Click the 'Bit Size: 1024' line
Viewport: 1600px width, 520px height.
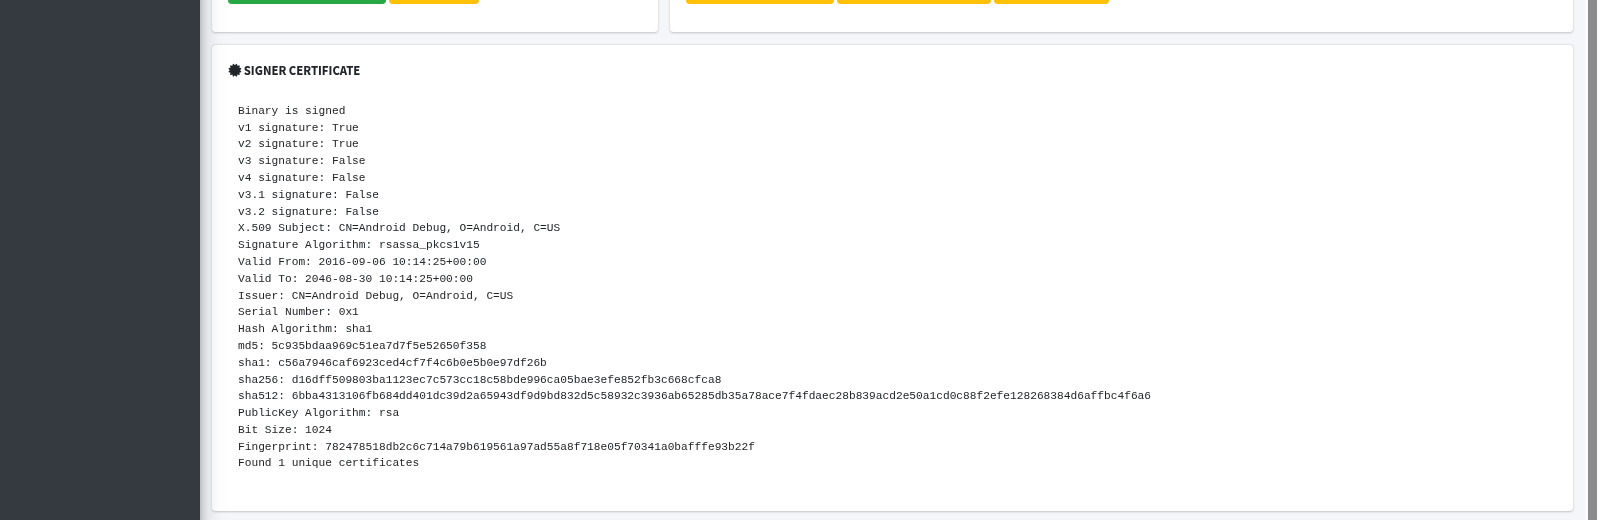pos(285,430)
